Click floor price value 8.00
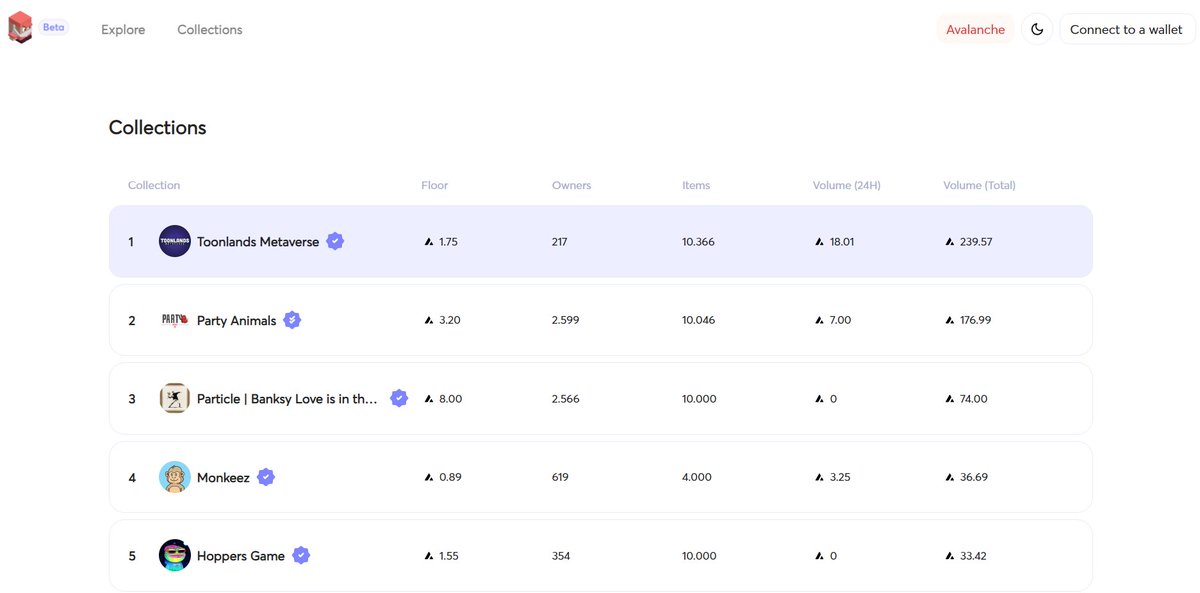The width and height of the screenshot is (1200, 593). pos(450,399)
